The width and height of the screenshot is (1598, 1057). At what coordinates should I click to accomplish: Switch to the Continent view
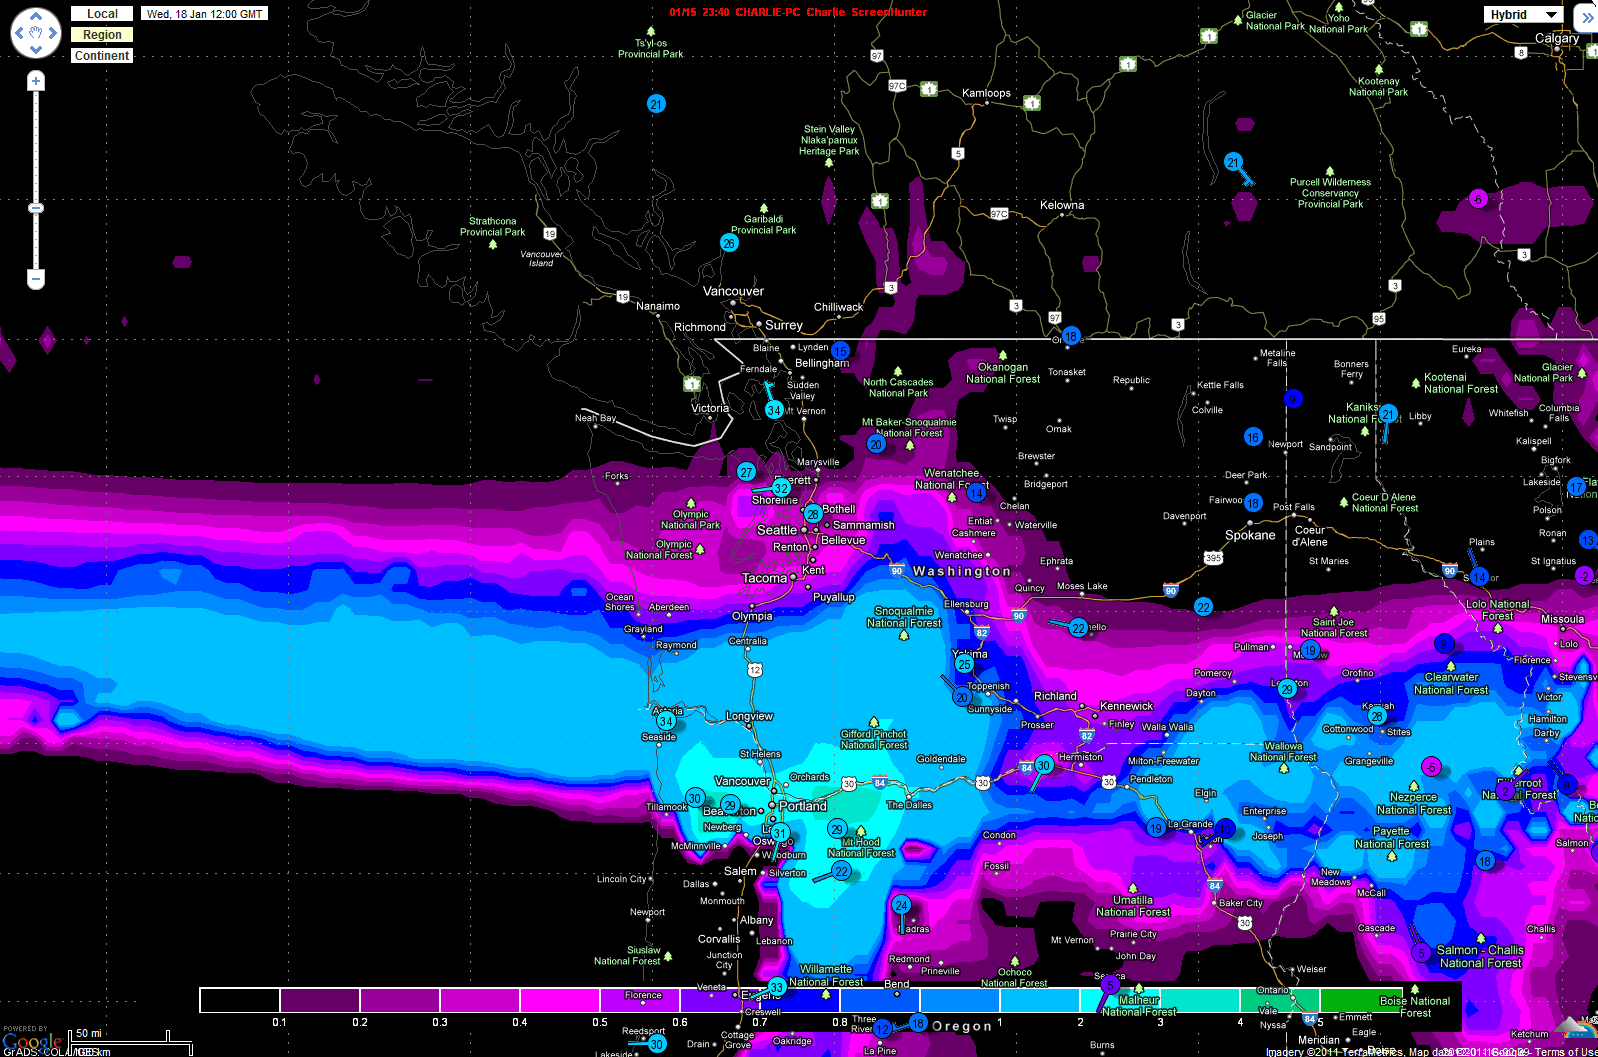click(102, 56)
